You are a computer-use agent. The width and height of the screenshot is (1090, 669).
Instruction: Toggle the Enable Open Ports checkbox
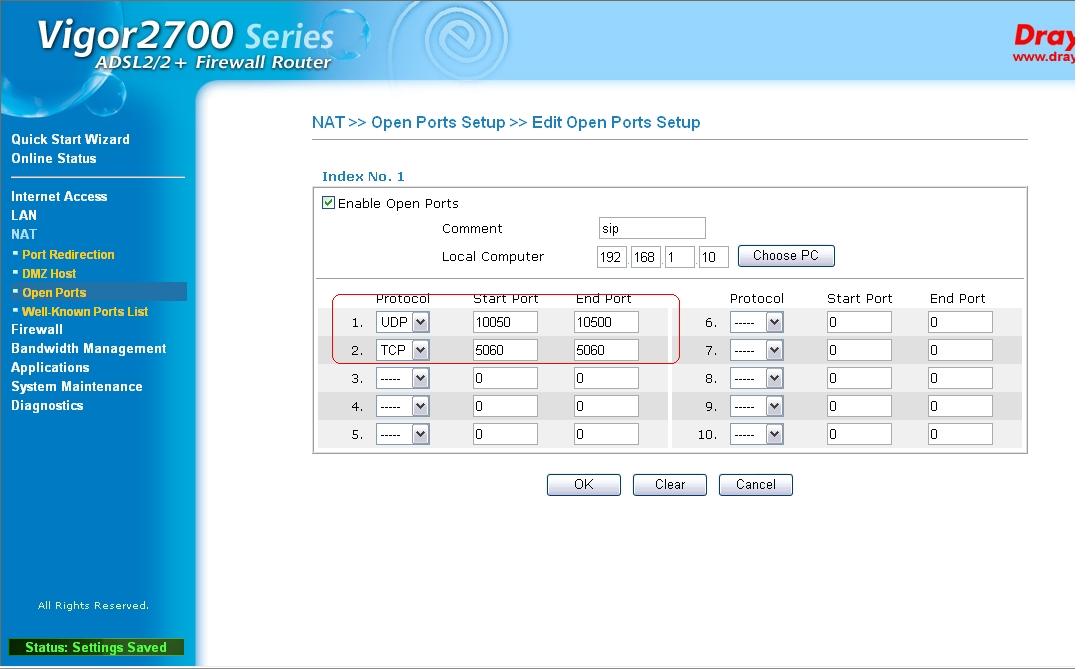tap(328, 203)
